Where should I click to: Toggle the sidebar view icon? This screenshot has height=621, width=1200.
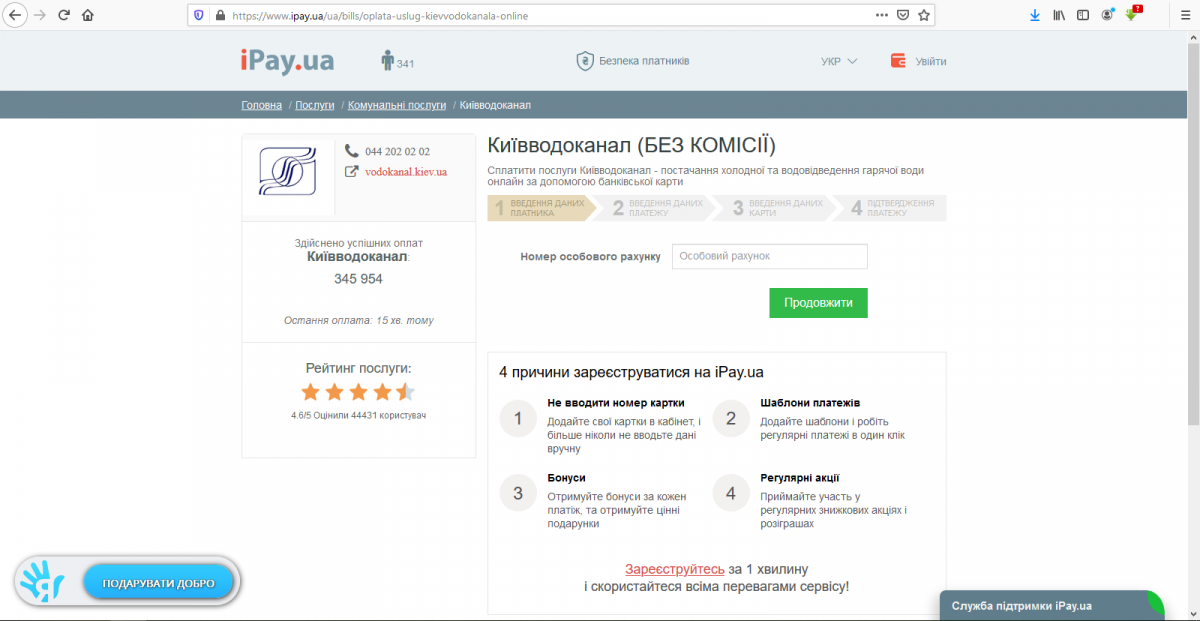(x=1083, y=15)
